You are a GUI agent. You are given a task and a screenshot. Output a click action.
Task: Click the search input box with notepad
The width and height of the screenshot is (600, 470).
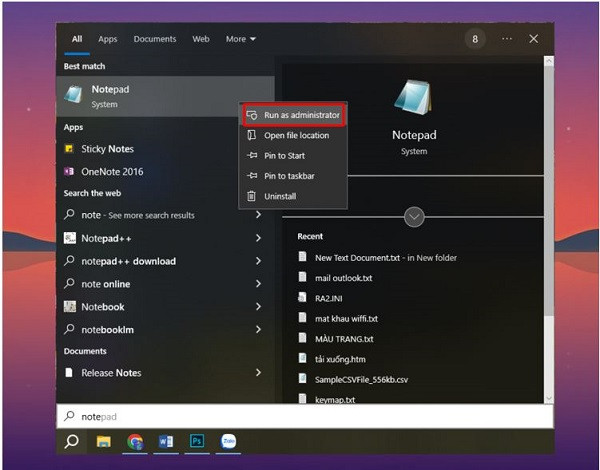pos(305,416)
